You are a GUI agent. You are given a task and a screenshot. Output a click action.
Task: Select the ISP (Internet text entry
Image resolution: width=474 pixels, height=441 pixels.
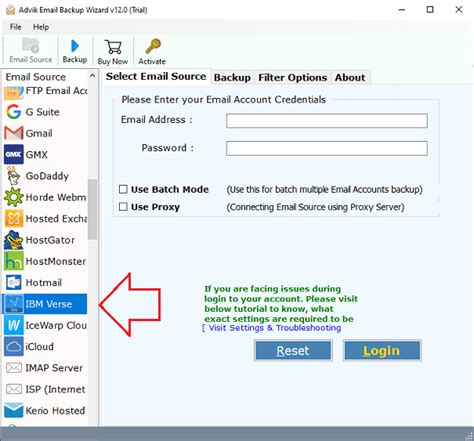point(55,389)
